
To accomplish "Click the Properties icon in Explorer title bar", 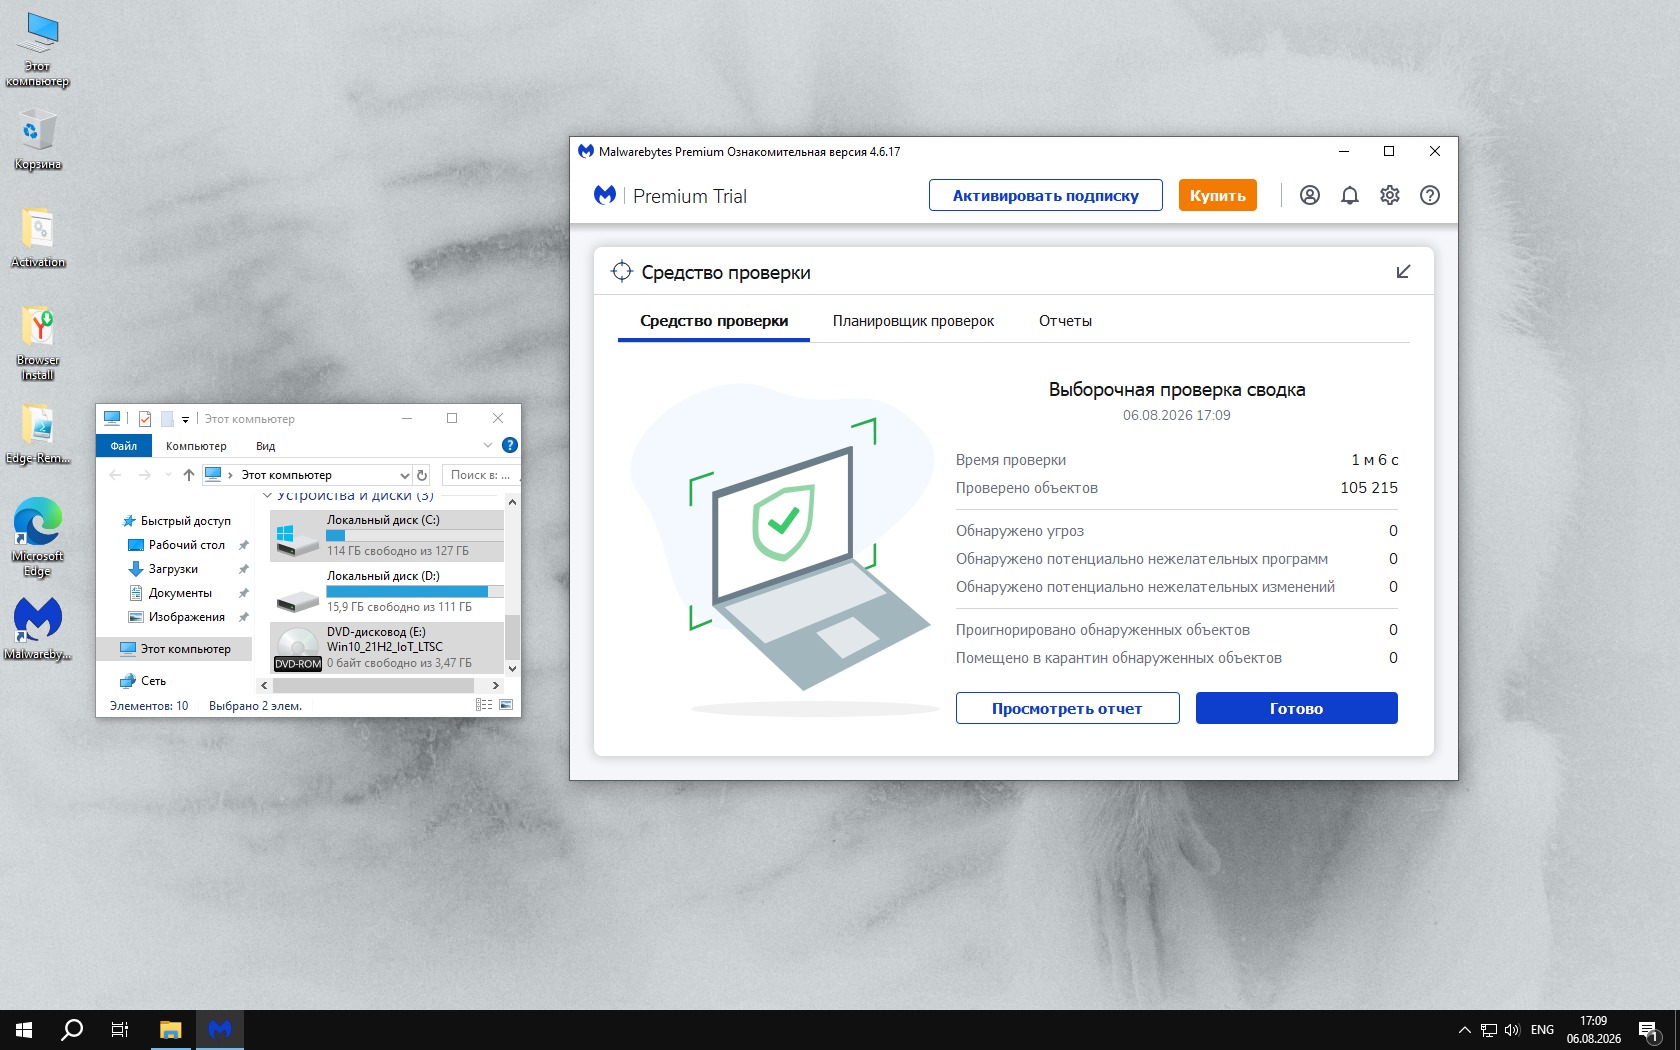I will [x=145, y=419].
